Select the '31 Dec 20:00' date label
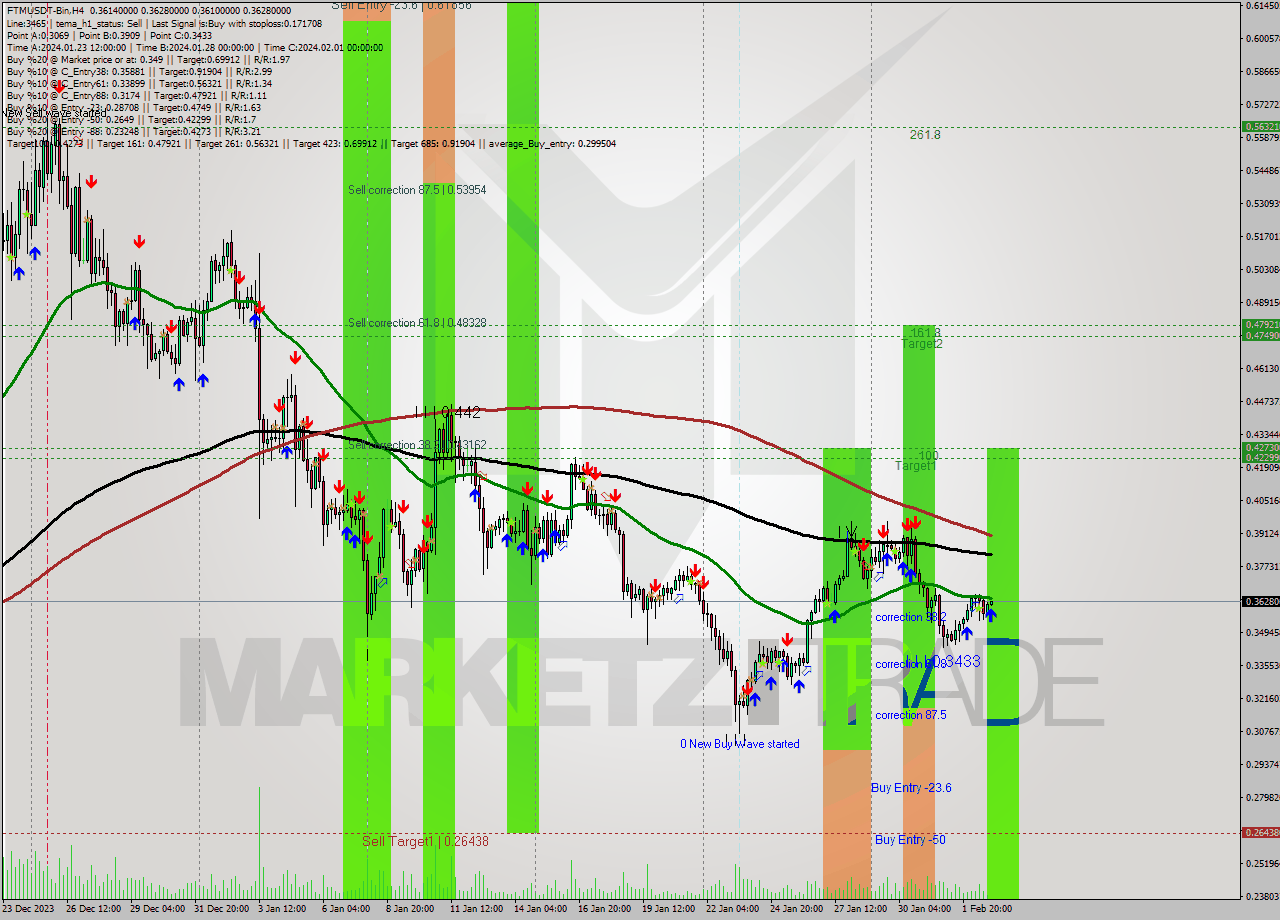This screenshot has height=920, width=1280. (221, 909)
